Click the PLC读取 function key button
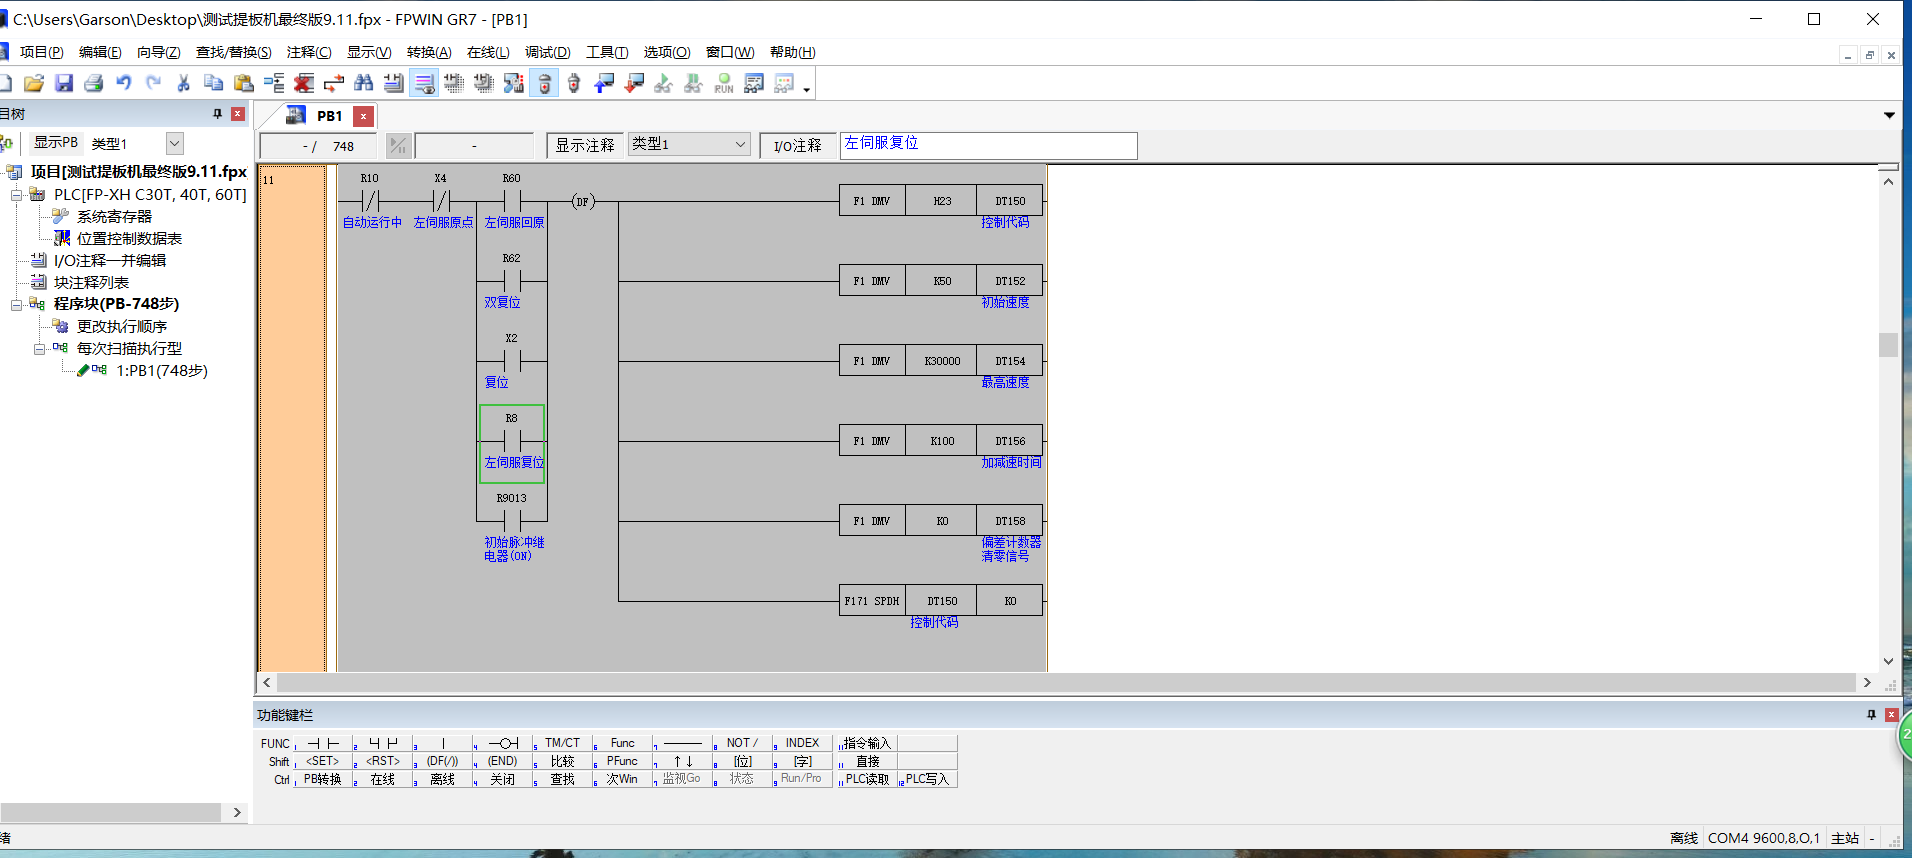Viewport: 1912px width, 858px height. [x=866, y=779]
